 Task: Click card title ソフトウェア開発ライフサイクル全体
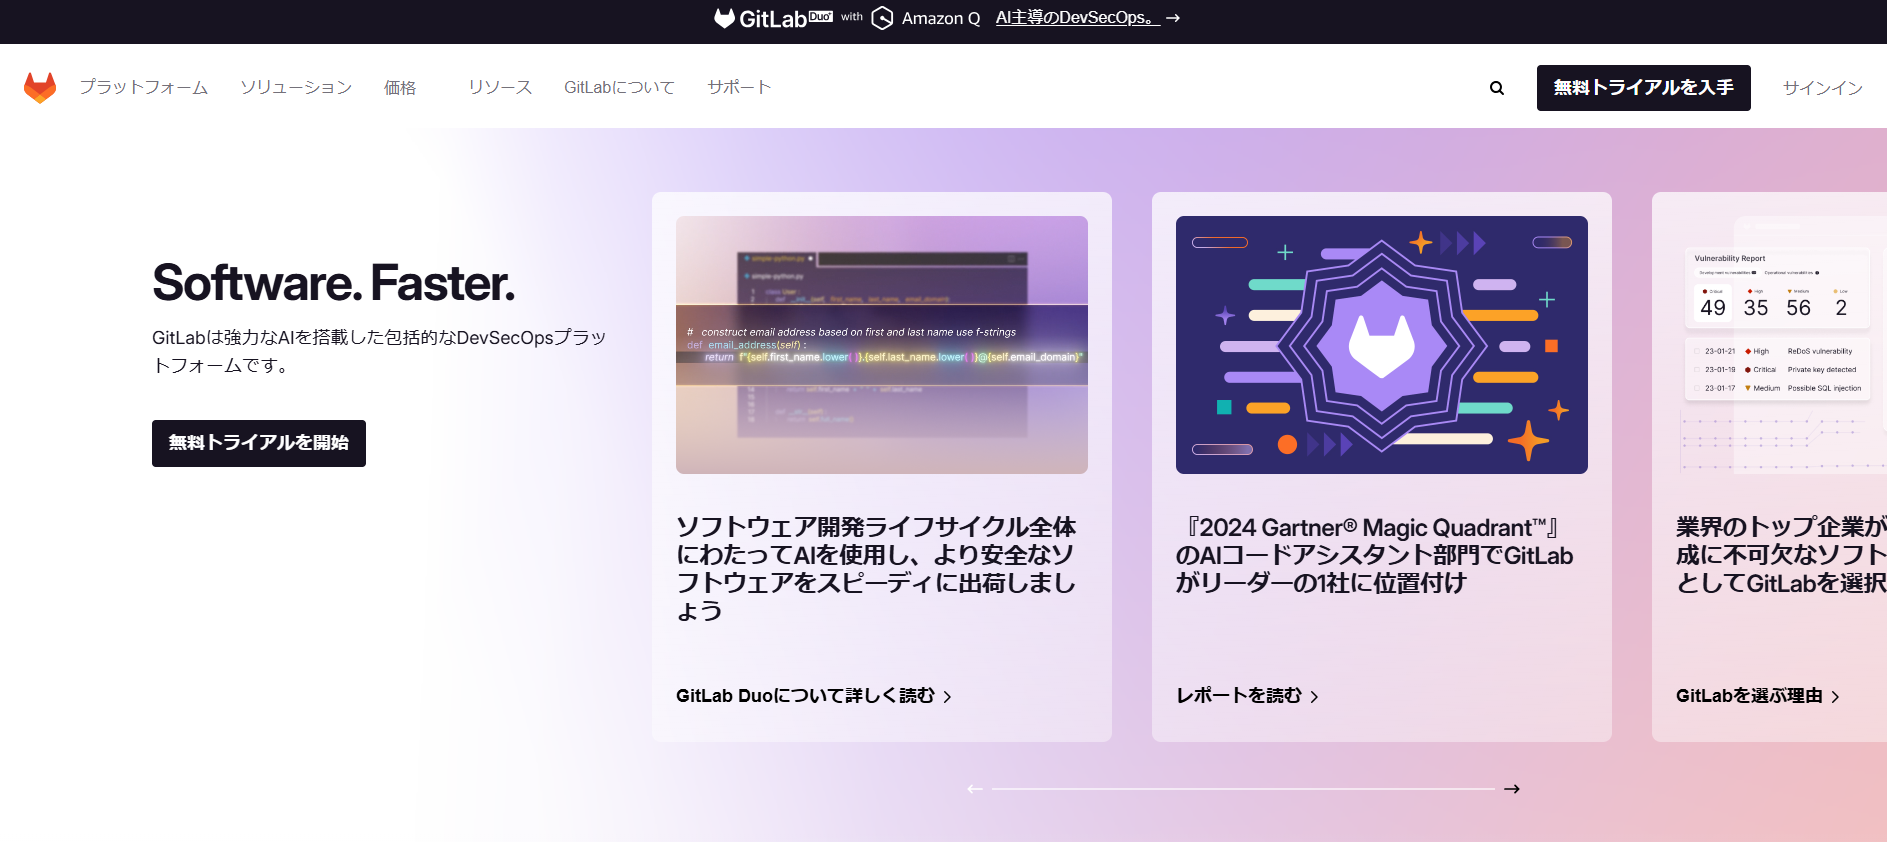pyautogui.click(x=876, y=569)
